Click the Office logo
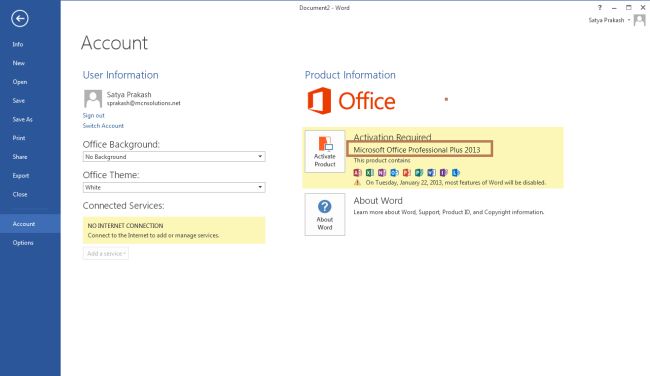 (x=351, y=101)
